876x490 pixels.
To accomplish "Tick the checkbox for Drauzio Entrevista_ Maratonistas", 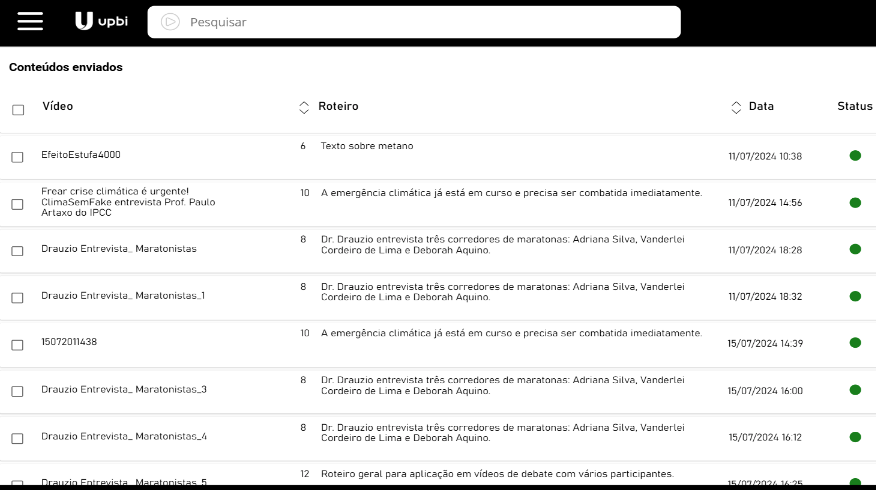I will [x=17, y=251].
